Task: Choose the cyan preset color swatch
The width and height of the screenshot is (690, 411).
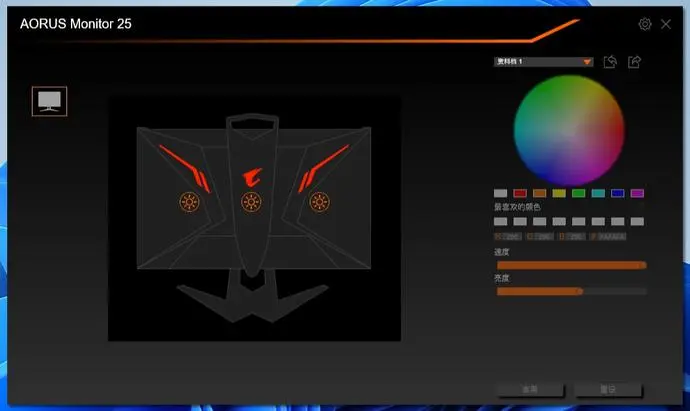Action: [x=598, y=193]
